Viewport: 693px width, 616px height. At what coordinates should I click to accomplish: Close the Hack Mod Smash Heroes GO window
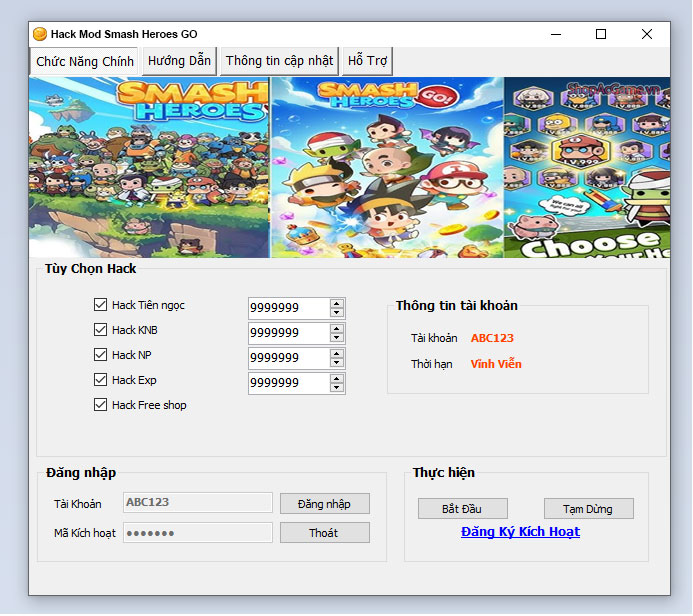click(x=647, y=34)
